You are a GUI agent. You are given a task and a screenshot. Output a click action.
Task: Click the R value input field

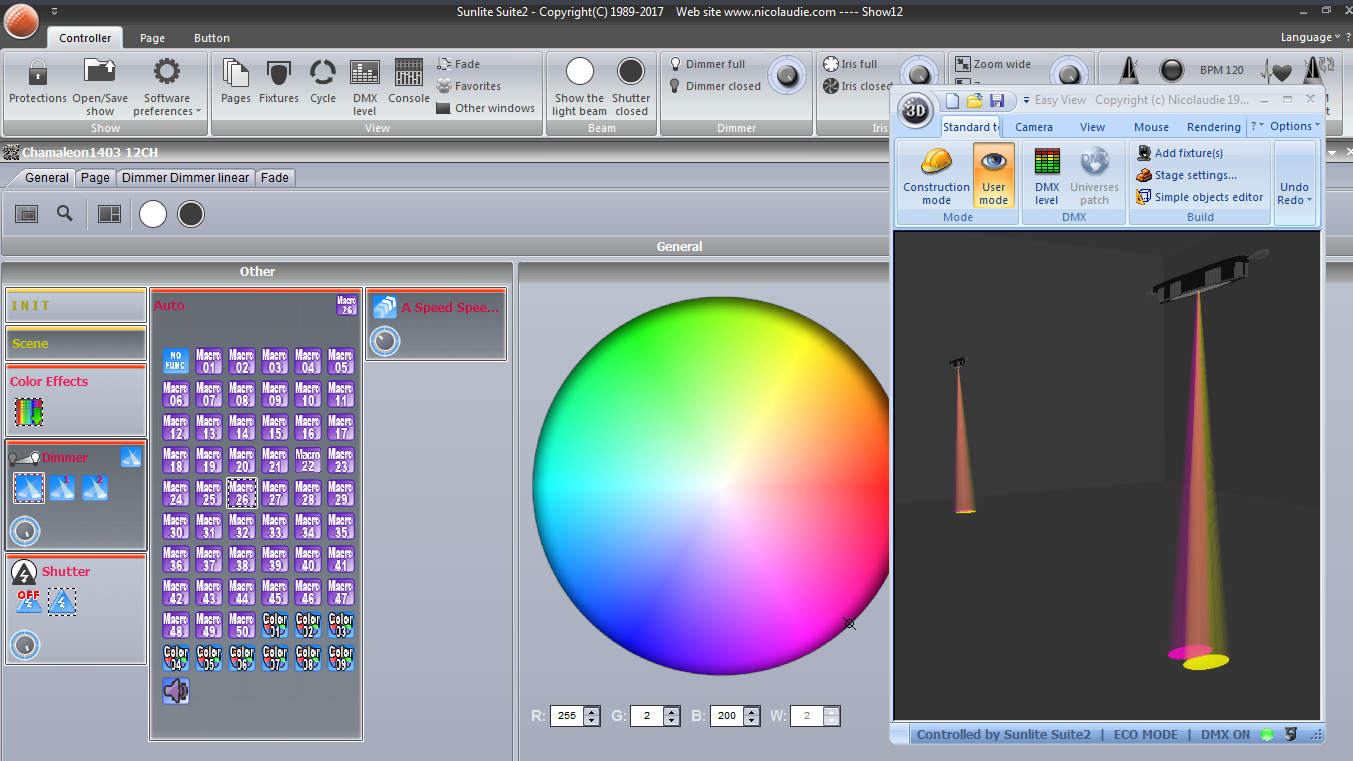pos(567,716)
